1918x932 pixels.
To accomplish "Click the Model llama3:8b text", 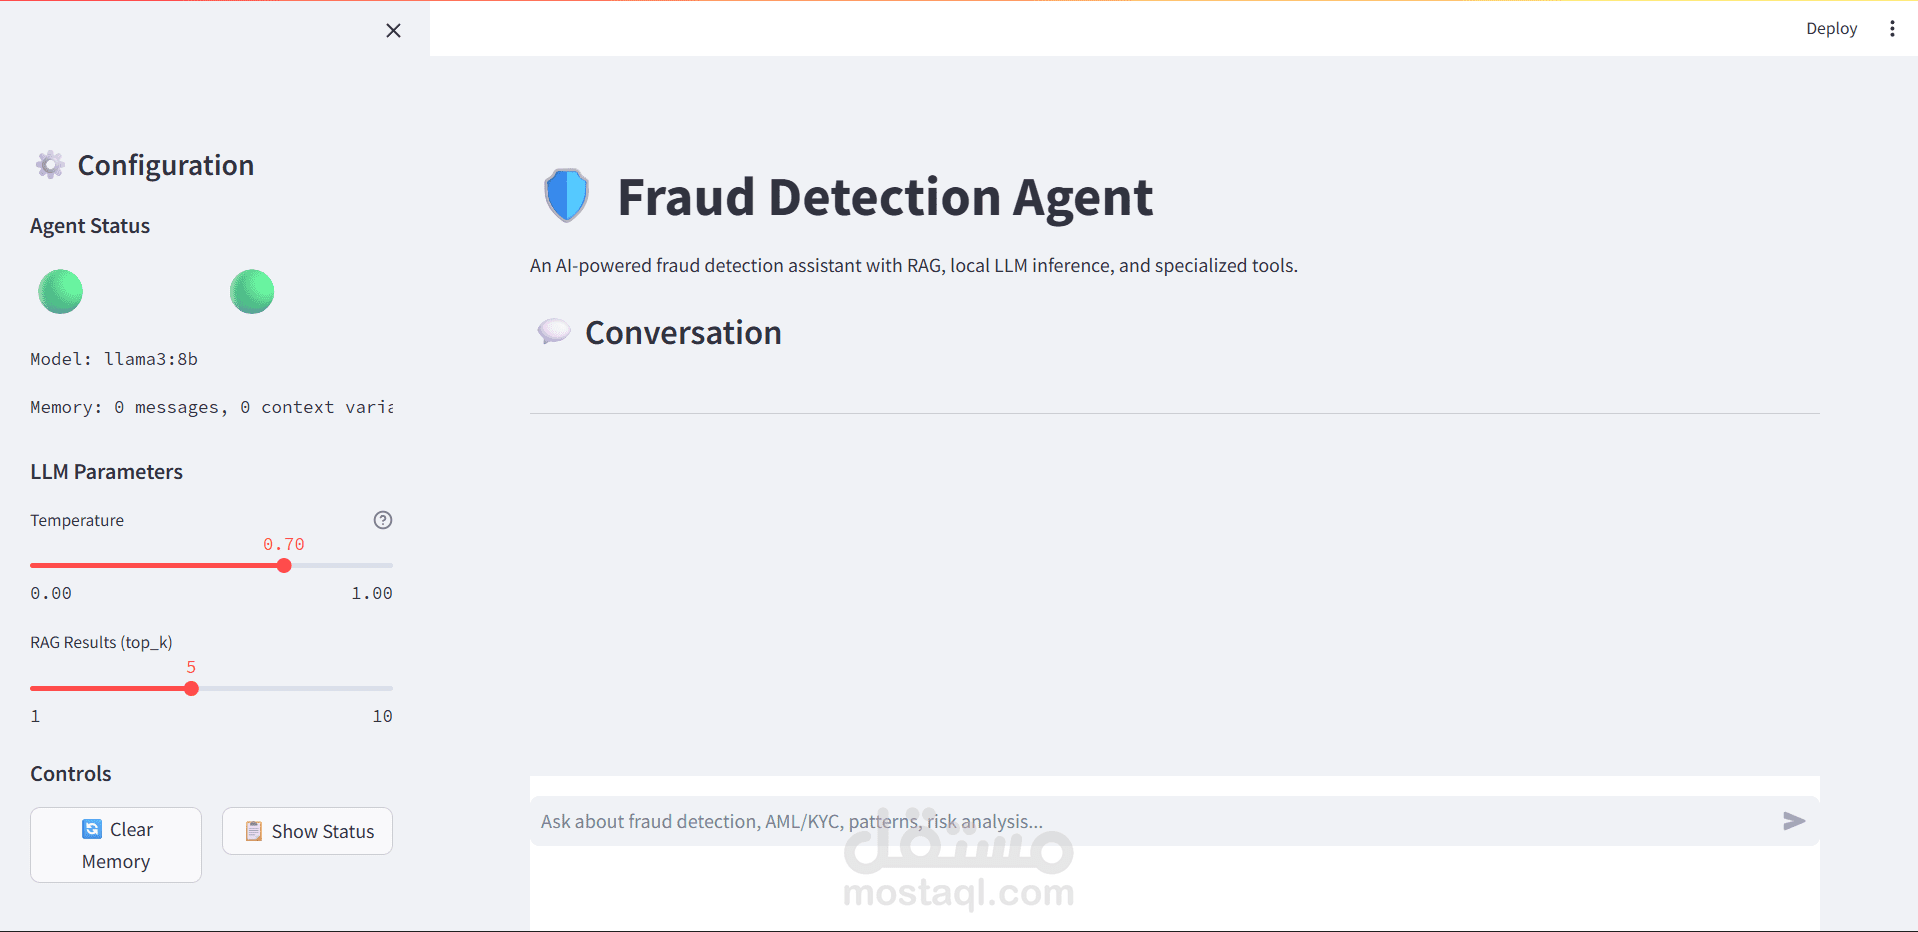I will click(x=114, y=359).
